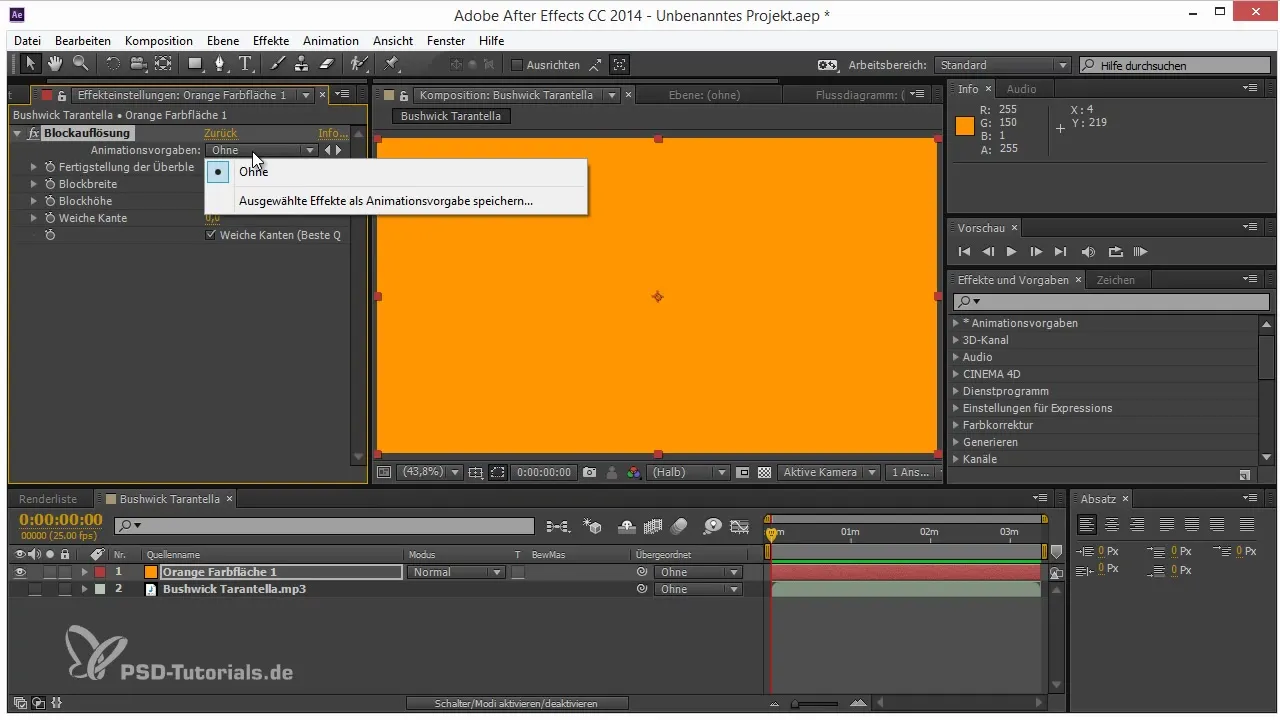The image size is (1280, 720).
Task: Toggle preserve transparency T box for layer 1
Action: pyautogui.click(x=518, y=572)
